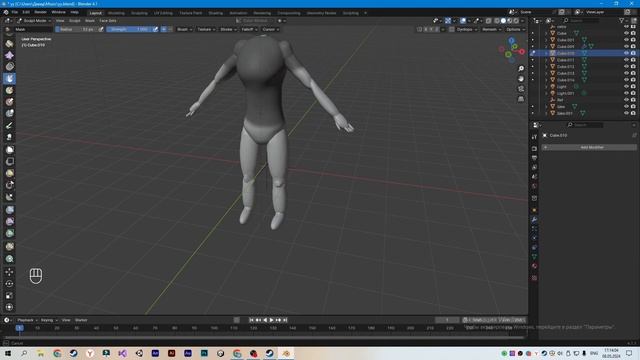This screenshot has width=640, height=360.
Task: Open the Sculpt Mode dropdown
Action: [33, 20]
